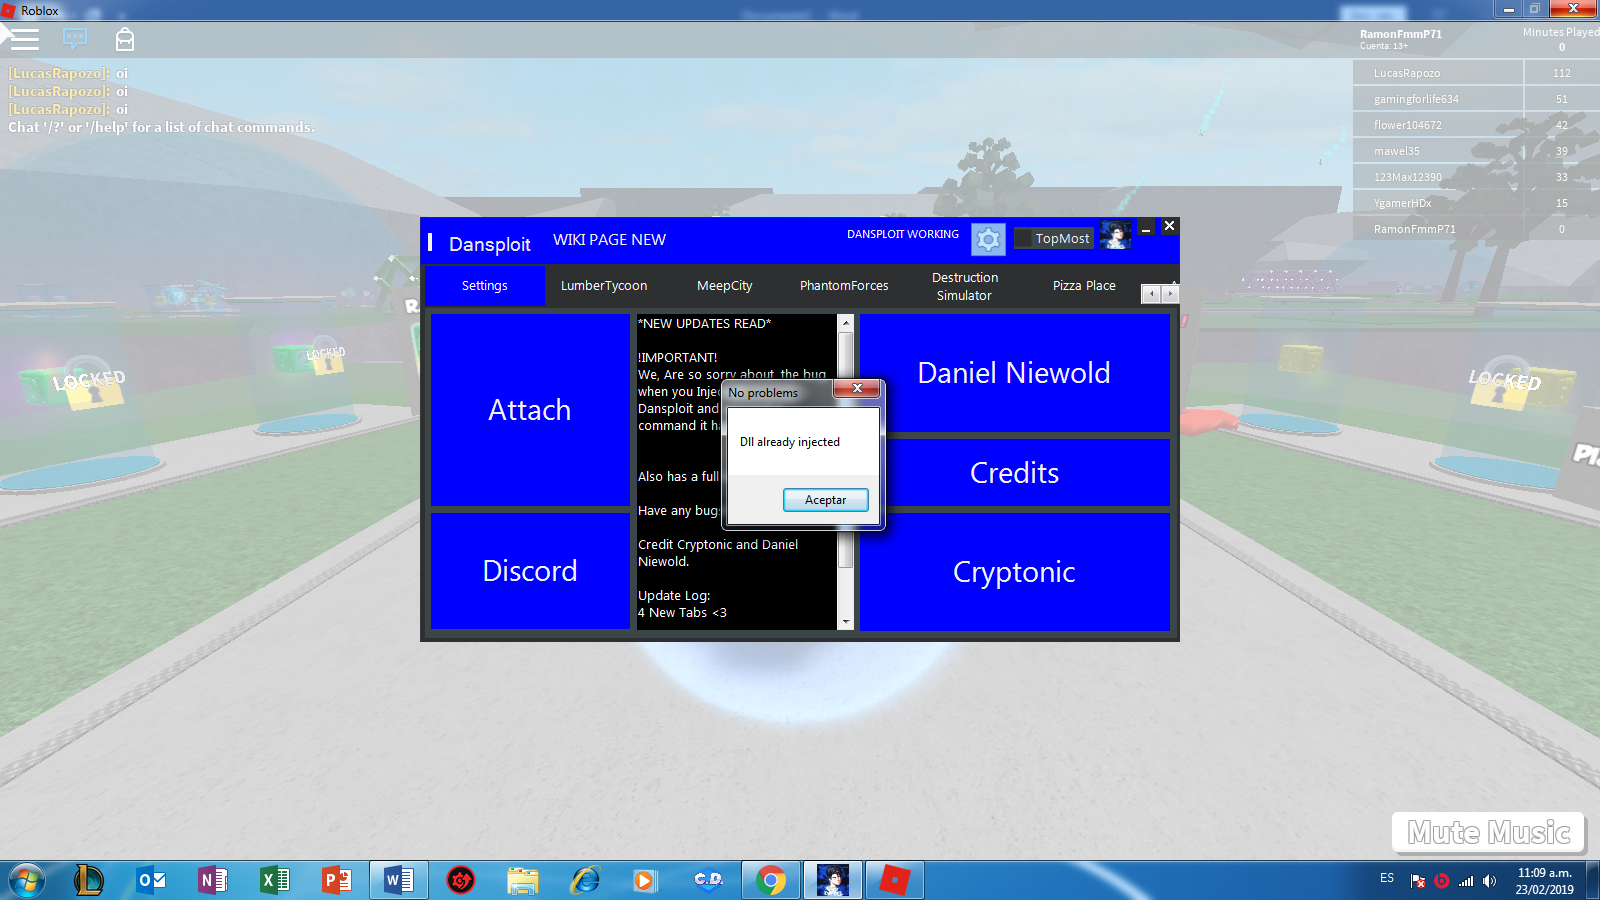Viewport: 1600px width, 900px height.
Task: Open the WIKI PAGE NEW link
Action: coord(609,240)
